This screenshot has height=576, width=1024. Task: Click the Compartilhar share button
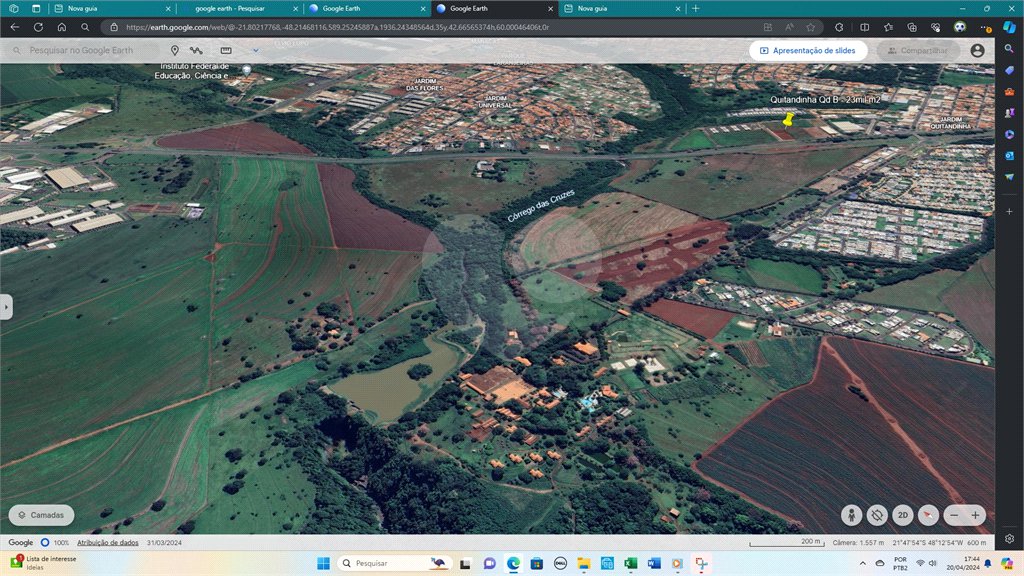[x=918, y=50]
